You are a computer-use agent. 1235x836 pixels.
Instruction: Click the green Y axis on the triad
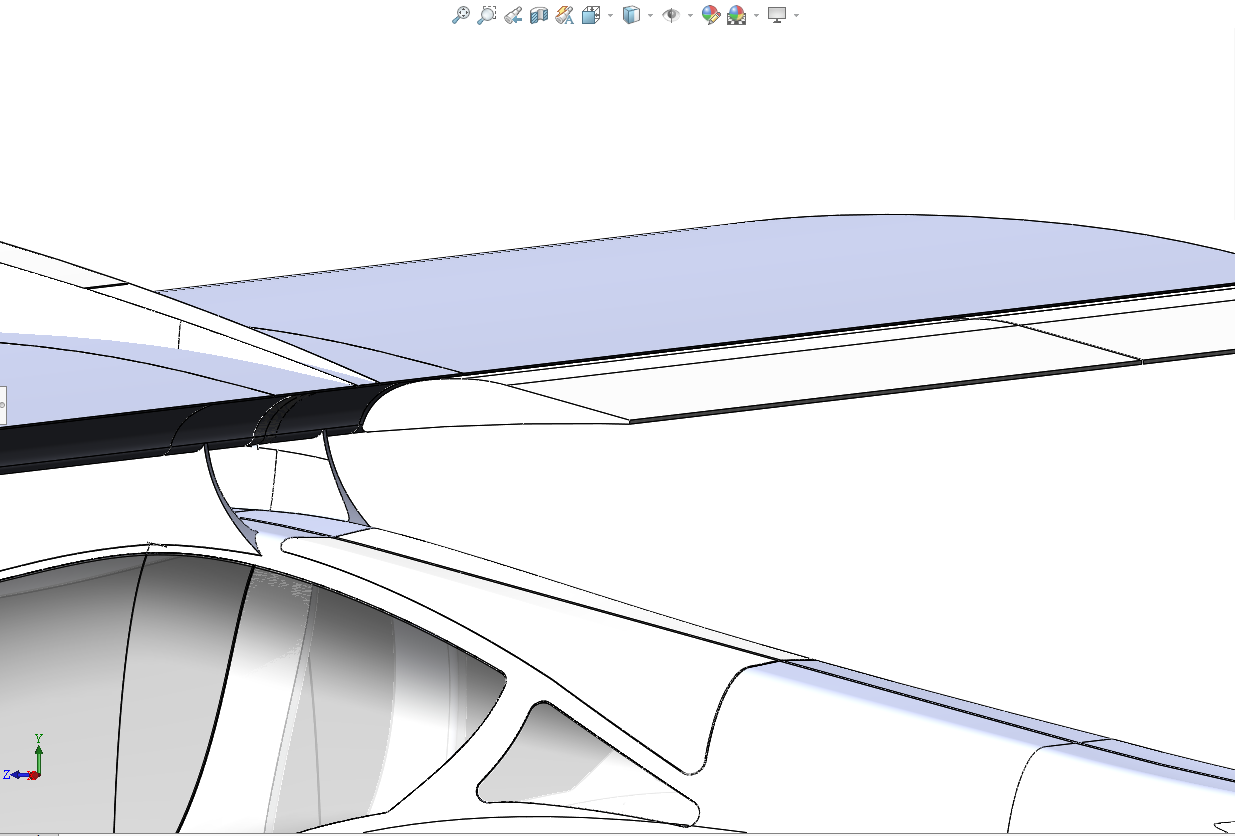[x=38, y=752]
